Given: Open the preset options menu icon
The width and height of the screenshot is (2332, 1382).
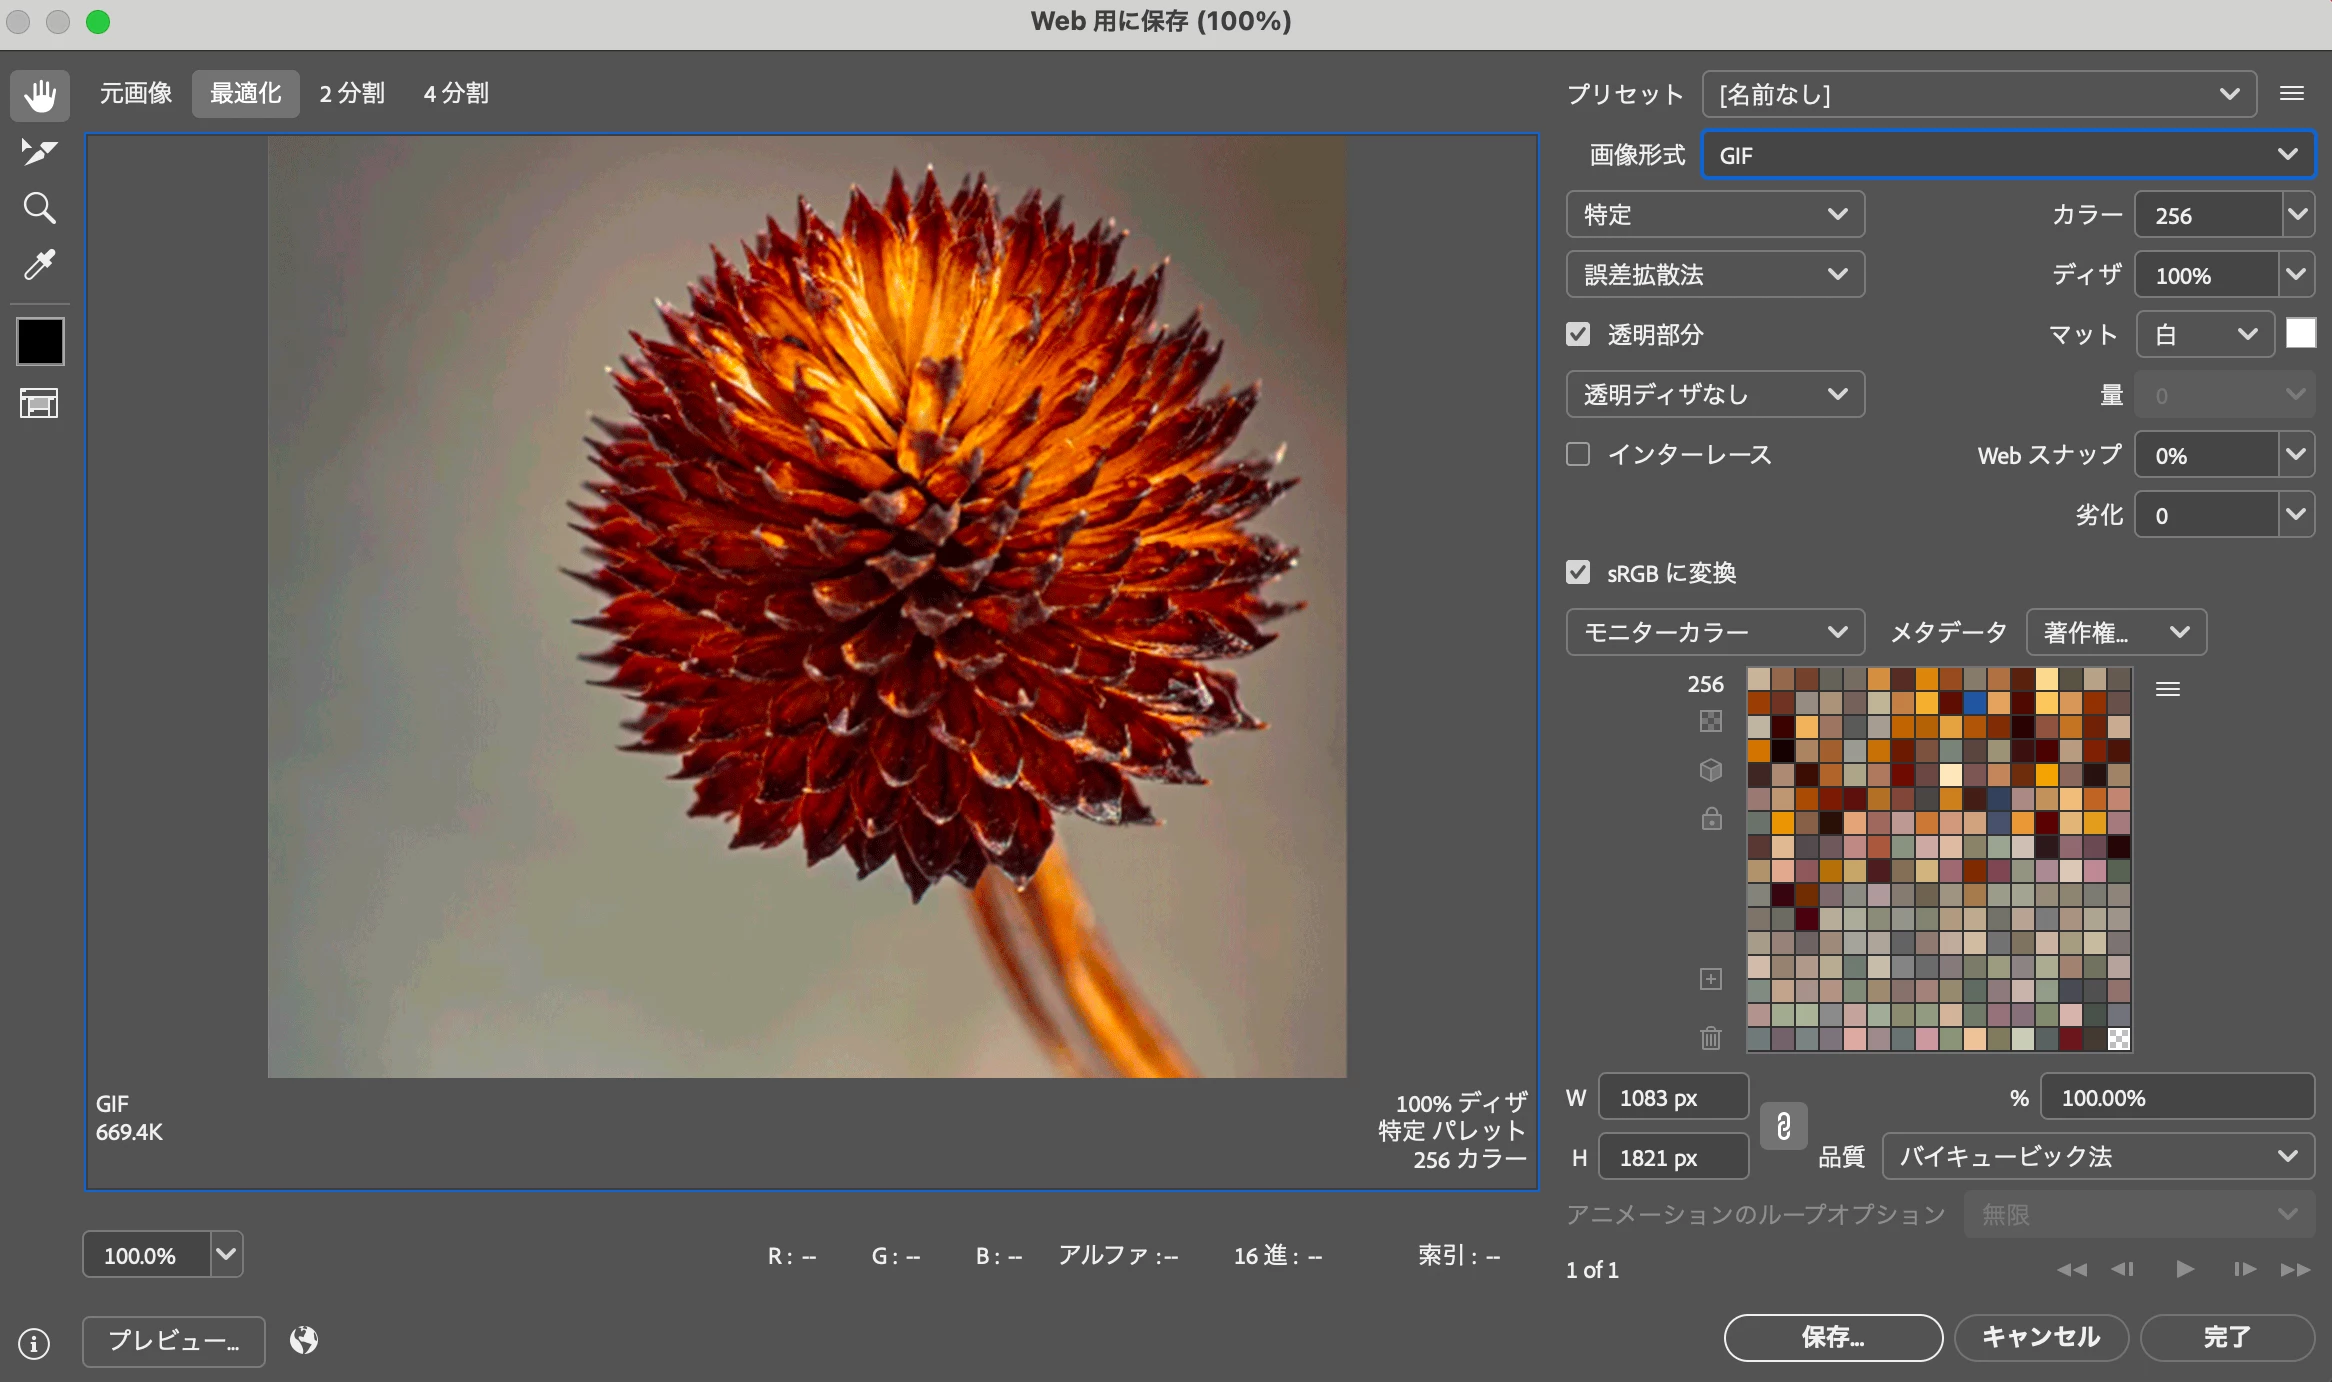Looking at the screenshot, I should 2292,94.
